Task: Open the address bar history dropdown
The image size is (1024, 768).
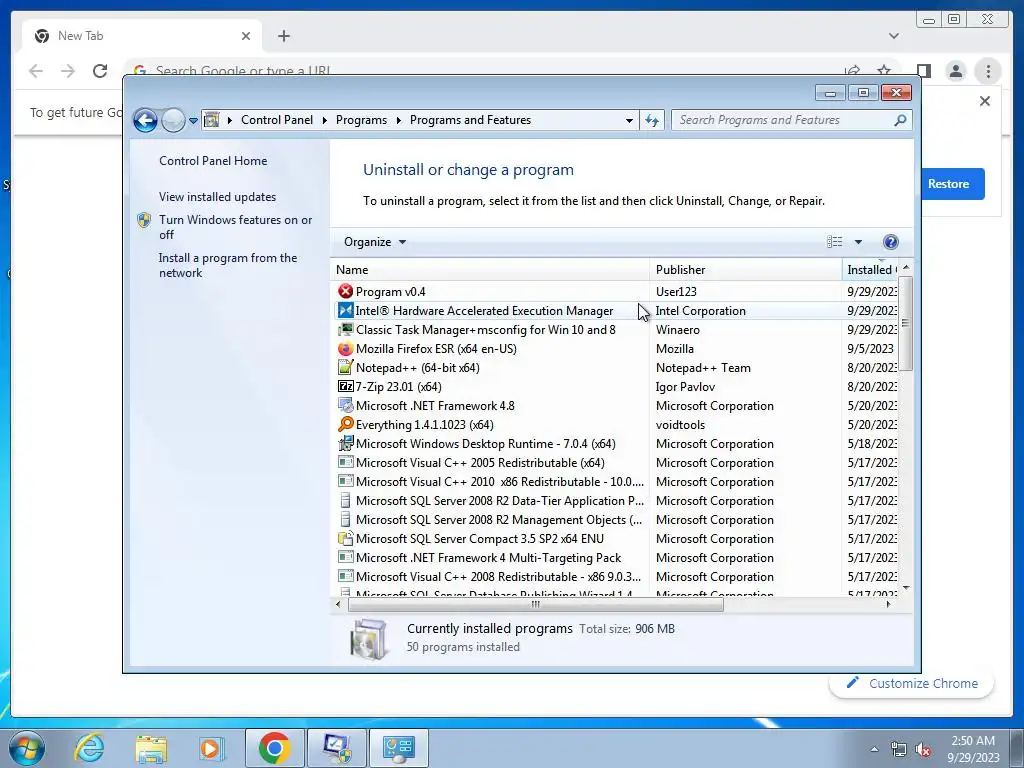Action: coord(629,120)
